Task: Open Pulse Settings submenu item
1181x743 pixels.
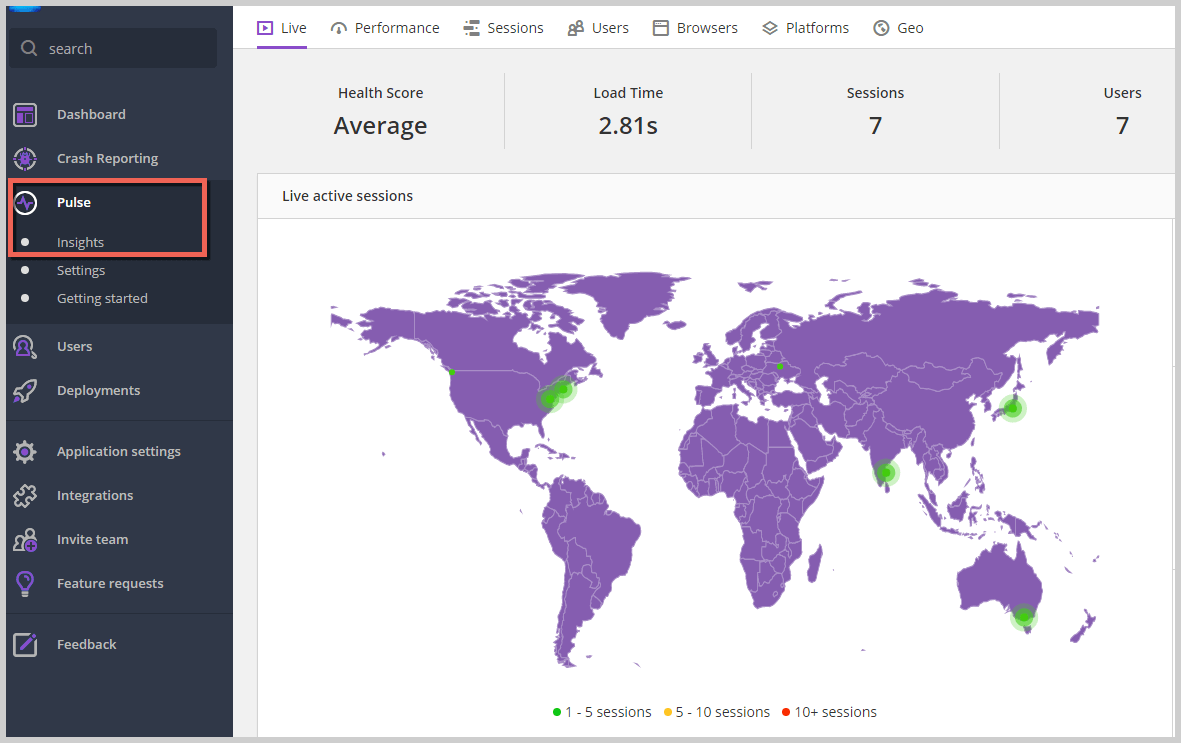Action: tap(81, 271)
